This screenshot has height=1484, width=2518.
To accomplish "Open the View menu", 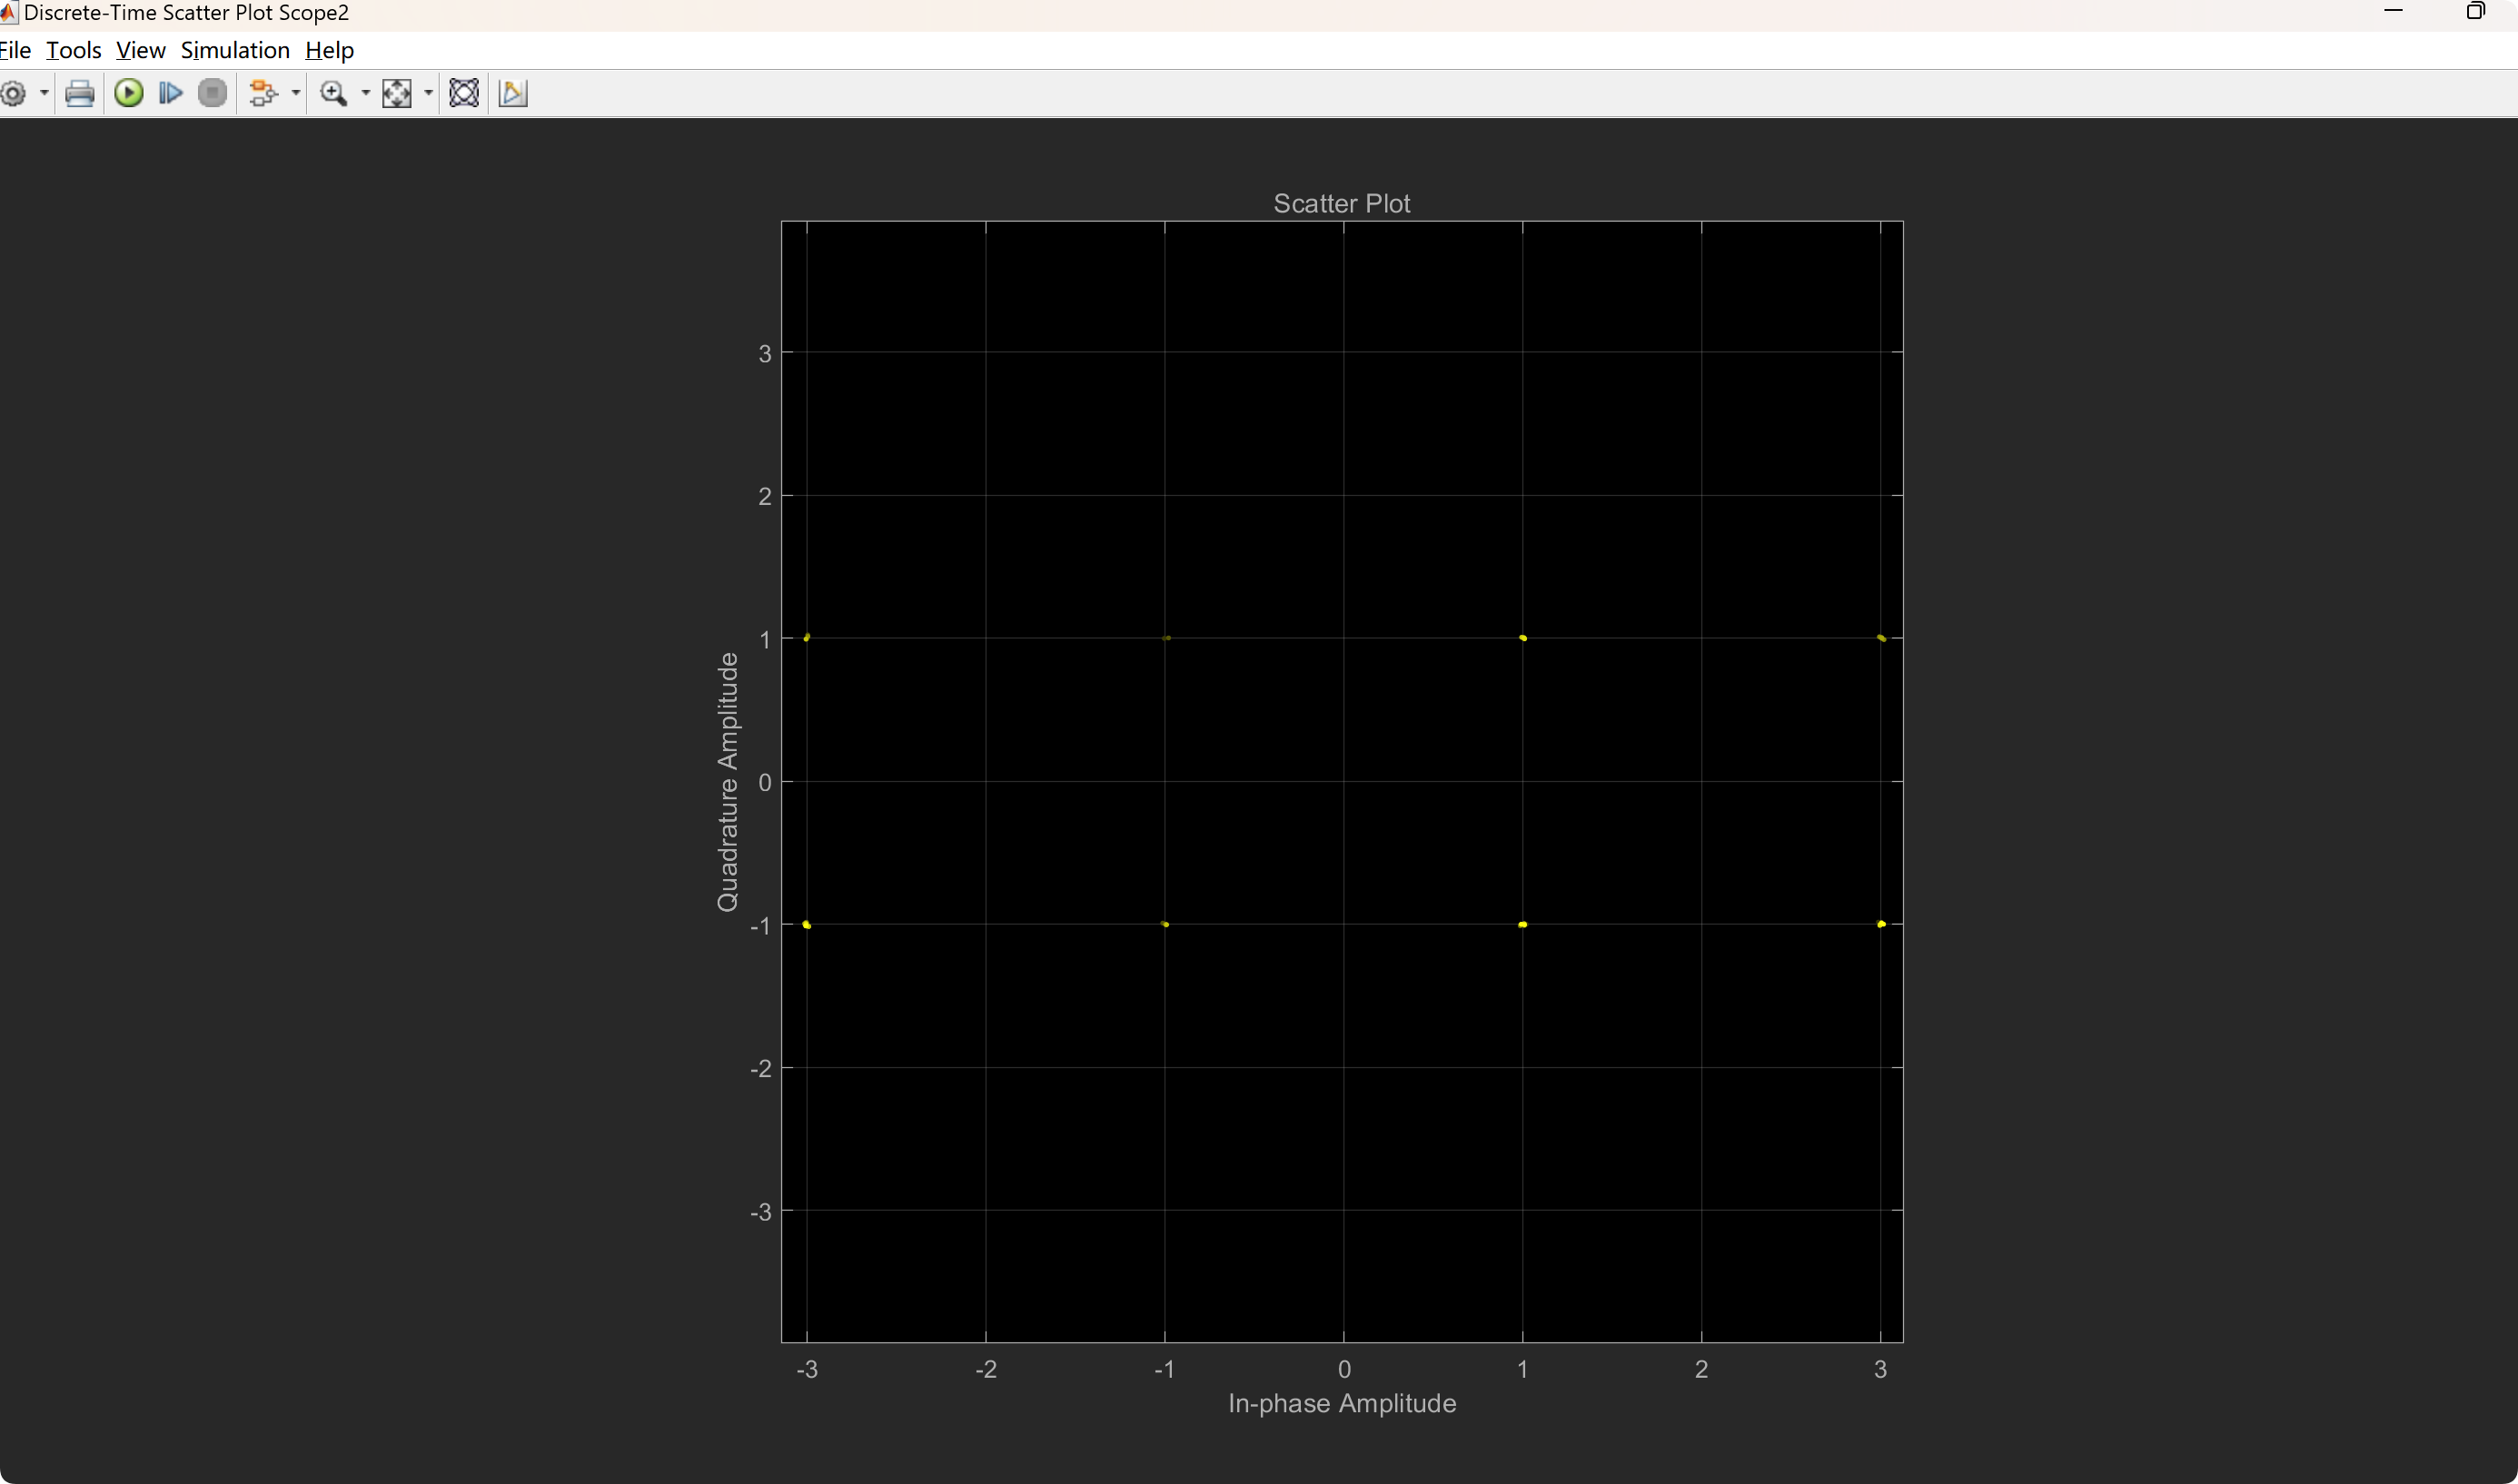I will 140,50.
